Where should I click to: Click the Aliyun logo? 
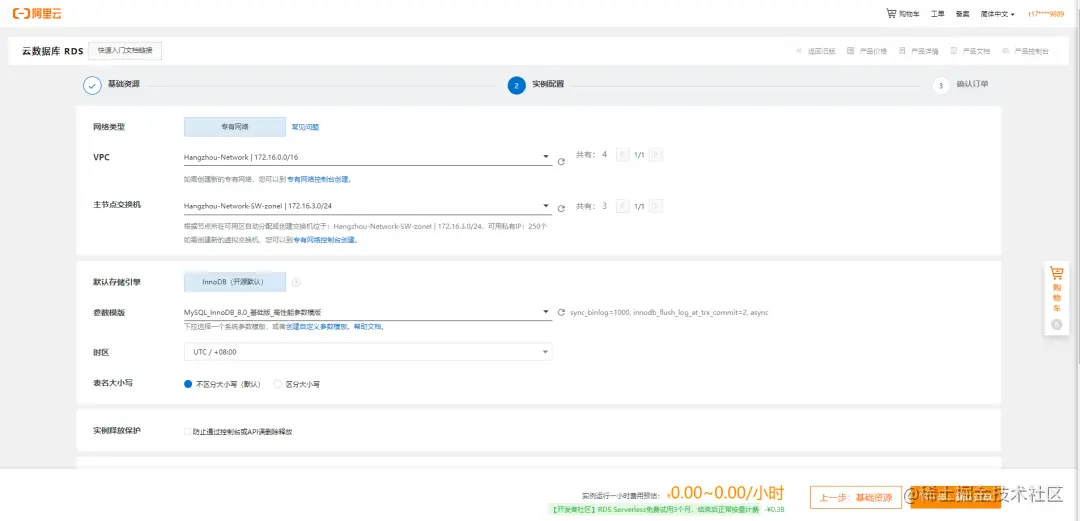pos(37,13)
